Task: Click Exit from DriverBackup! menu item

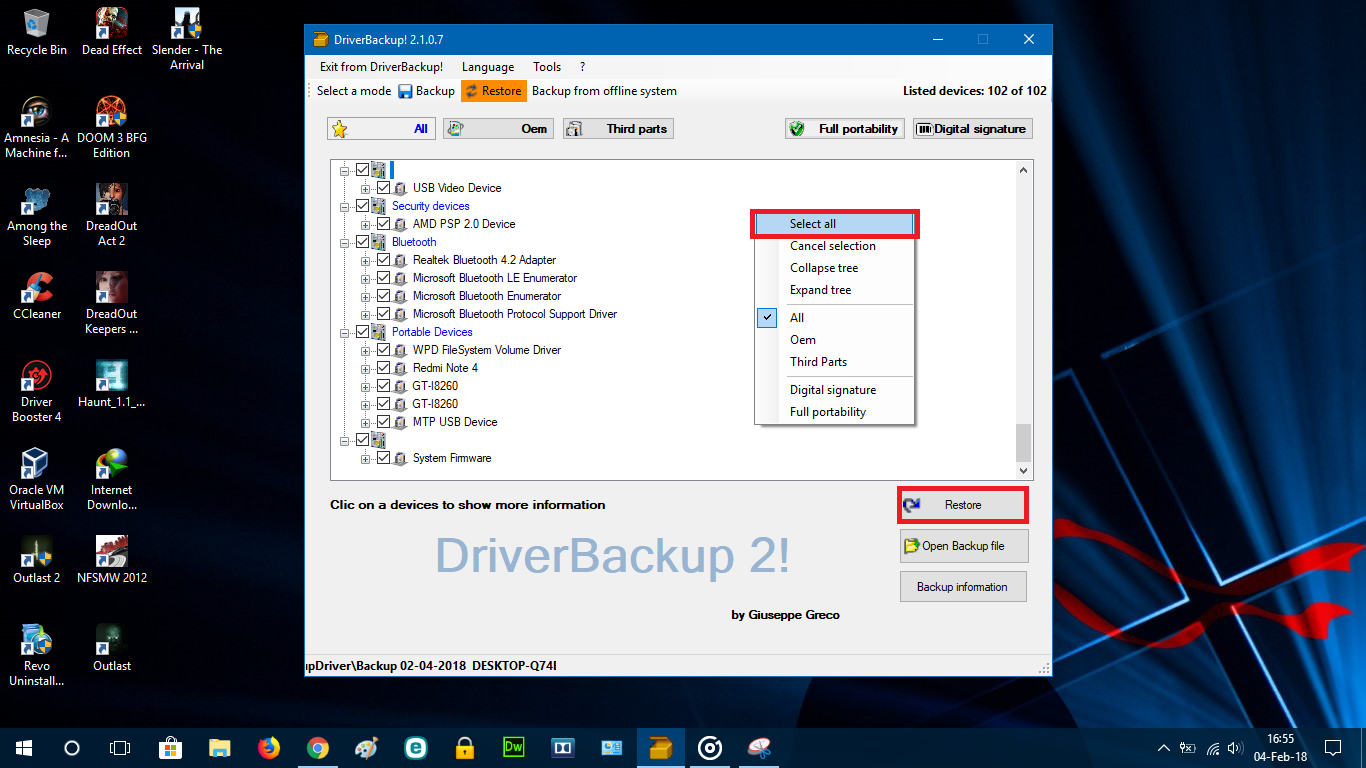Action: (381, 67)
